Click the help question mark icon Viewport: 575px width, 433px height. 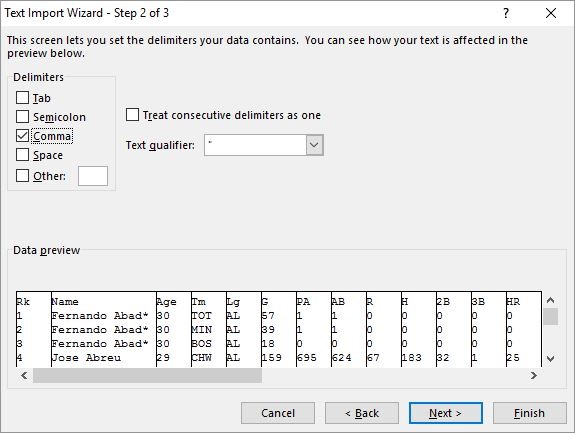[506, 14]
